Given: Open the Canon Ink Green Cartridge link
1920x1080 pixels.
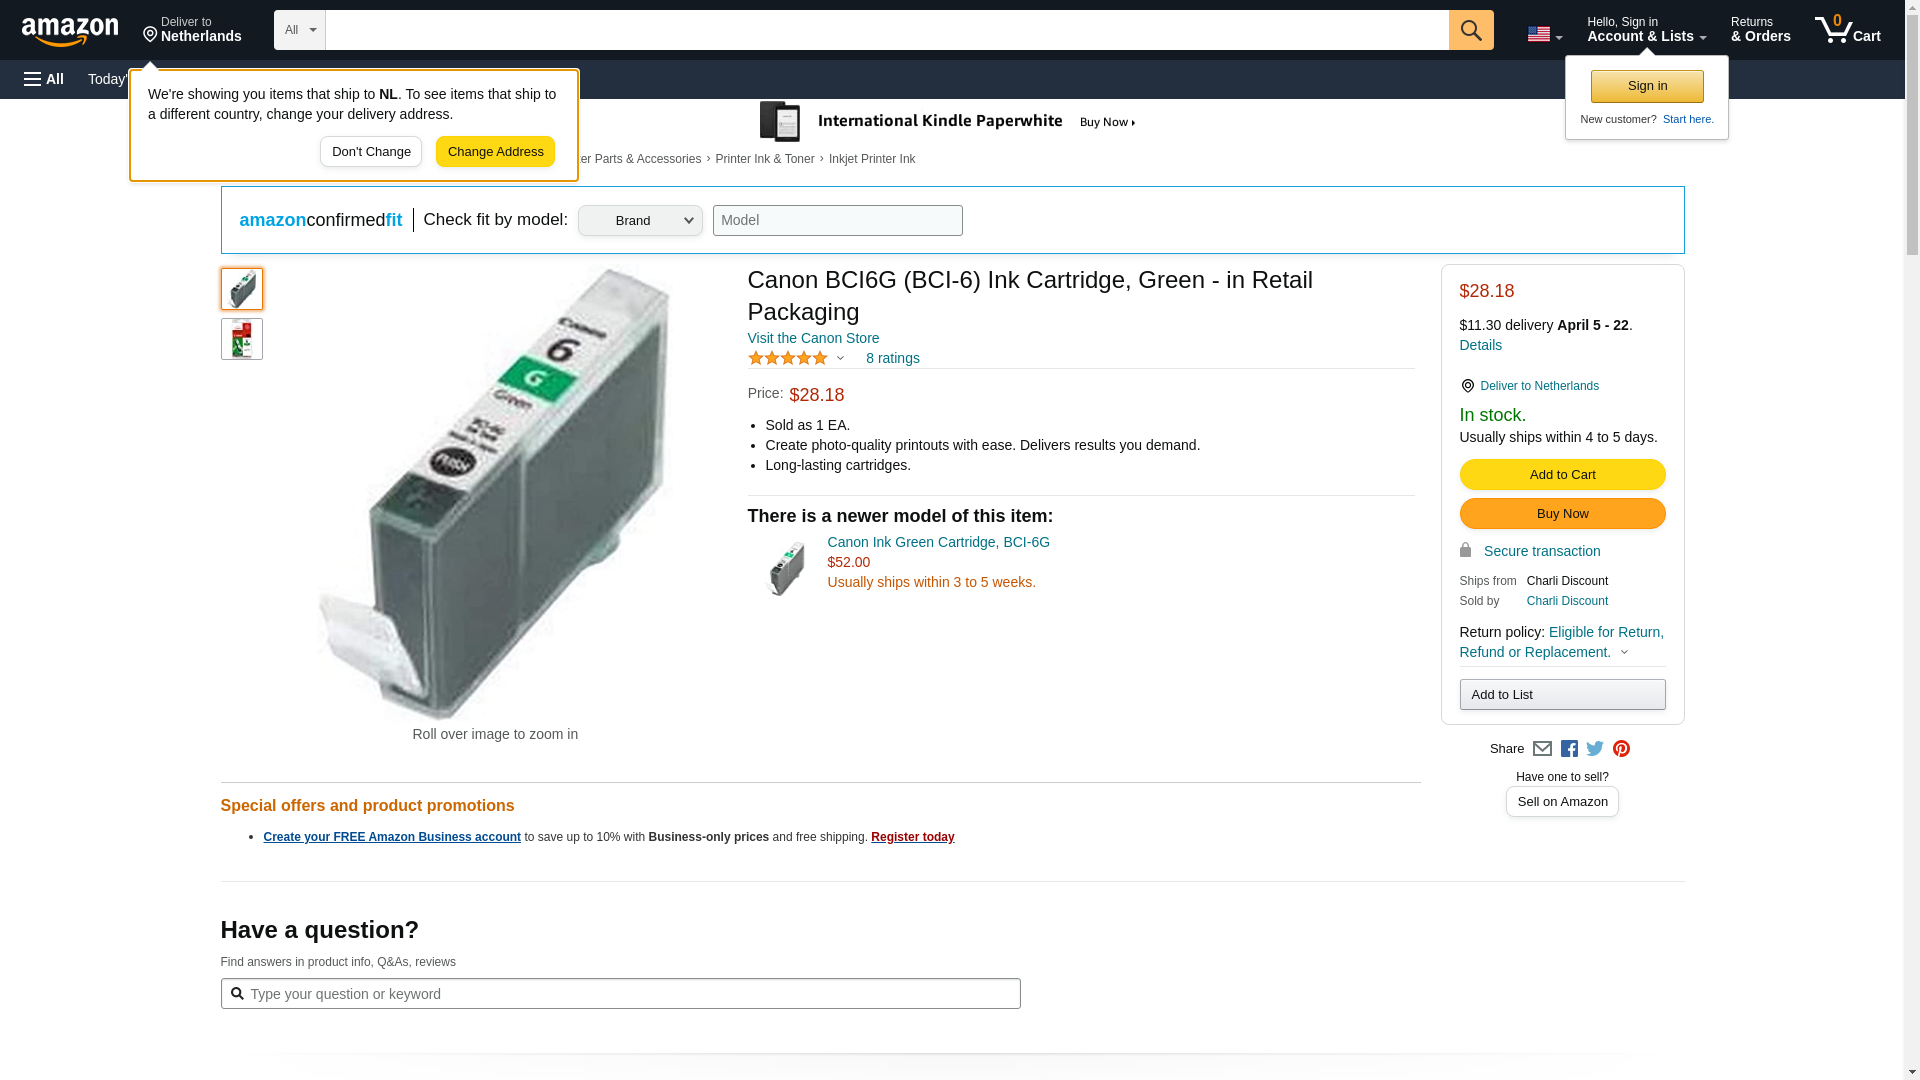Looking at the screenshot, I should 938,542.
